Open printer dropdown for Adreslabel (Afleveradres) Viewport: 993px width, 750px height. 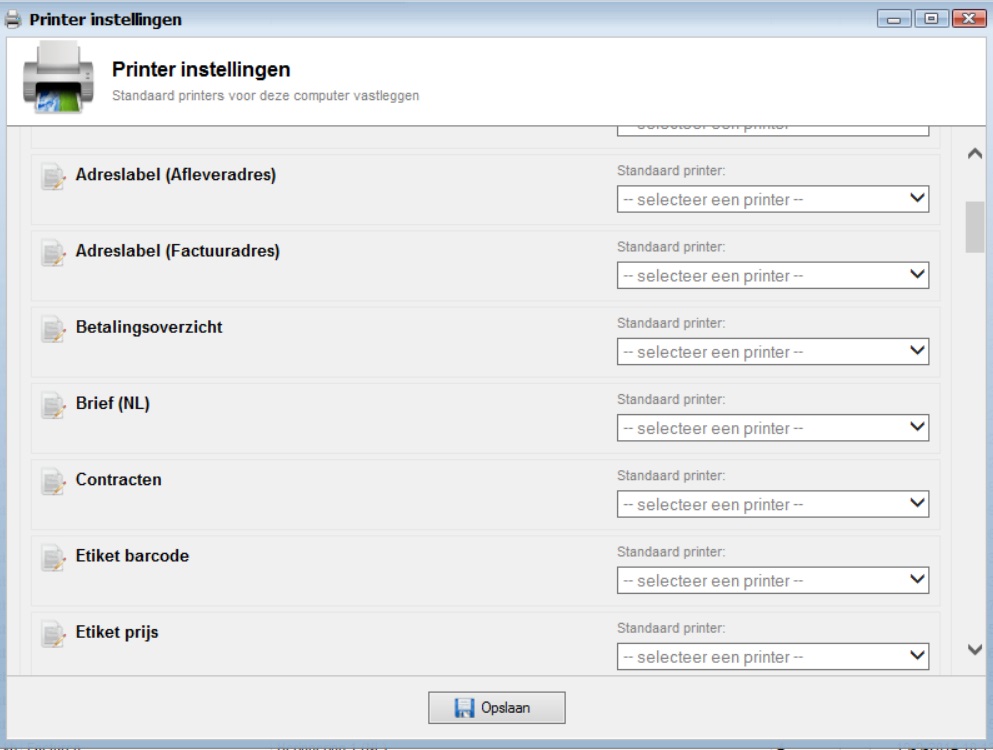pyautogui.click(x=773, y=199)
